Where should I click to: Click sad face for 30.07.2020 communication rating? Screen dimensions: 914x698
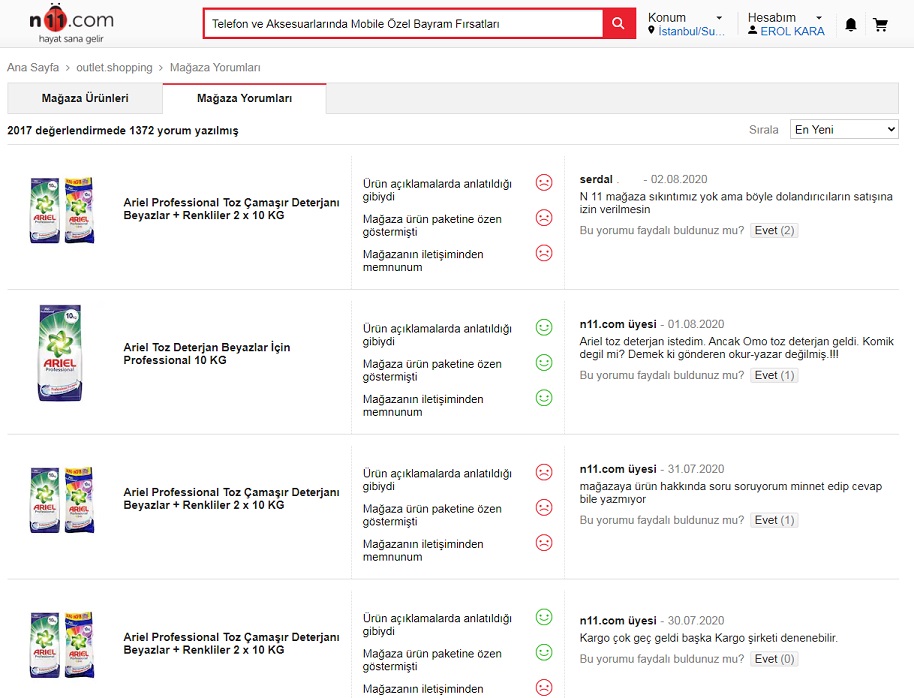544,688
